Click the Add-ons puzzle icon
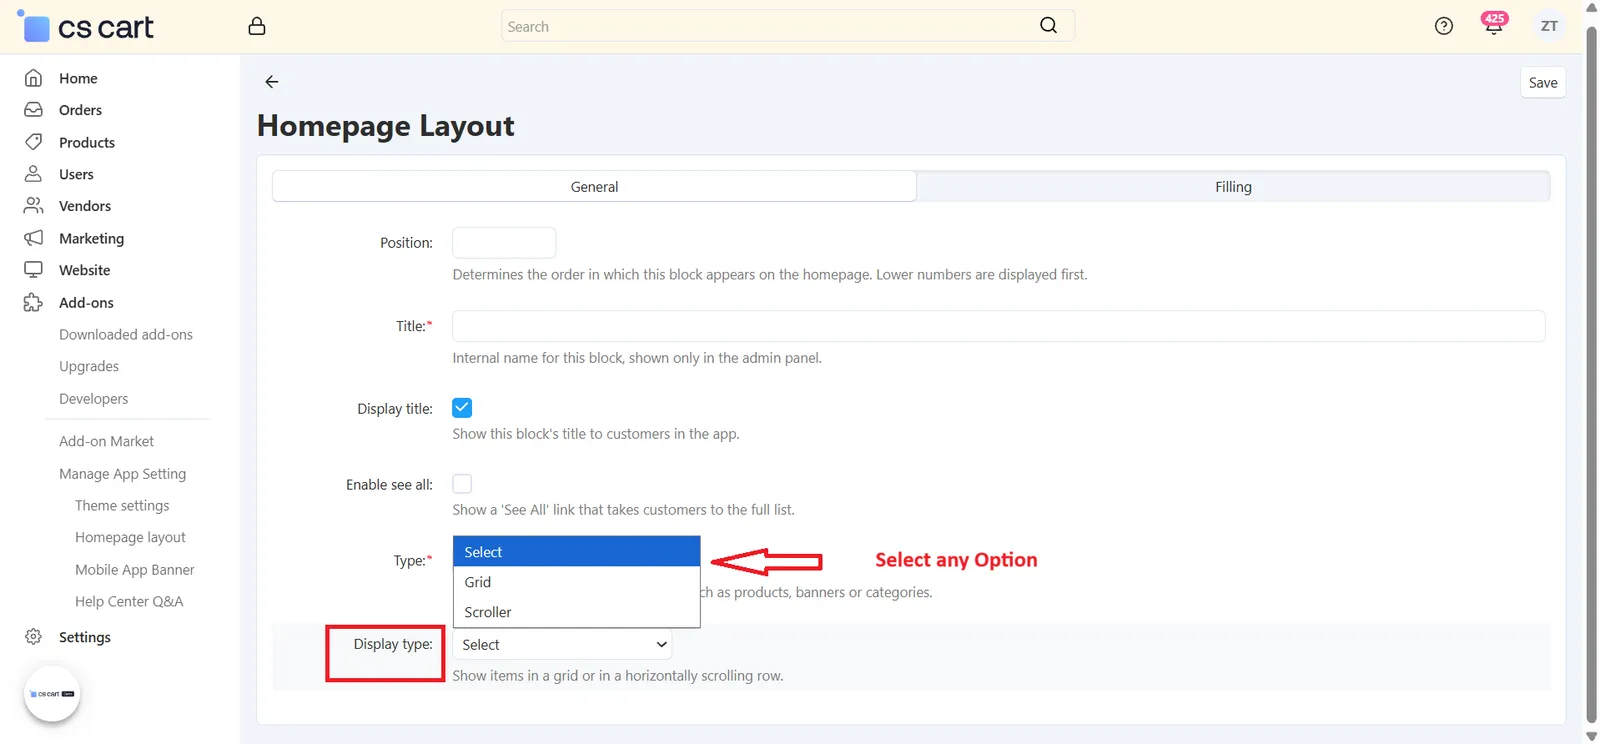 point(33,302)
